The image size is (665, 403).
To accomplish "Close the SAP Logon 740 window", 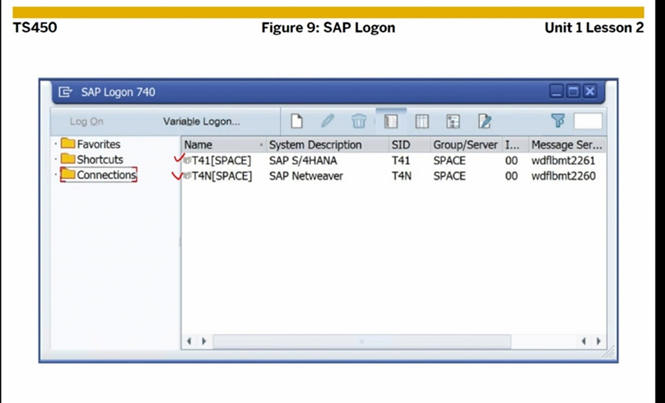I will pos(590,91).
